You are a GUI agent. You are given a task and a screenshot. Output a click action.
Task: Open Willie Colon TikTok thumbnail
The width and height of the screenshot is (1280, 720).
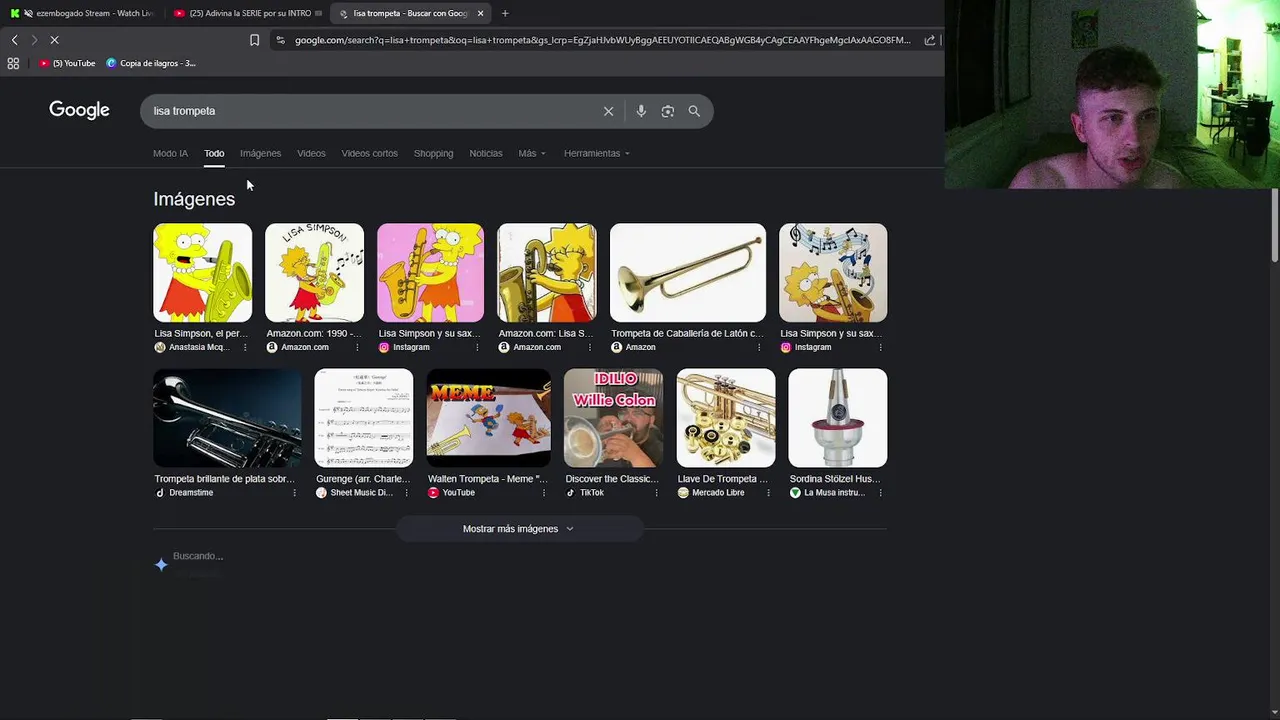point(613,418)
